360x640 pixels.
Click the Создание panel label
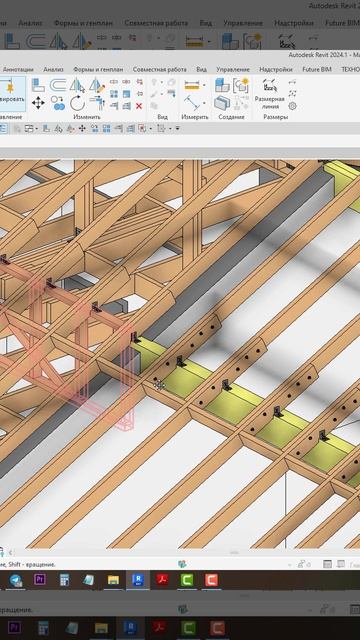pos(231,117)
